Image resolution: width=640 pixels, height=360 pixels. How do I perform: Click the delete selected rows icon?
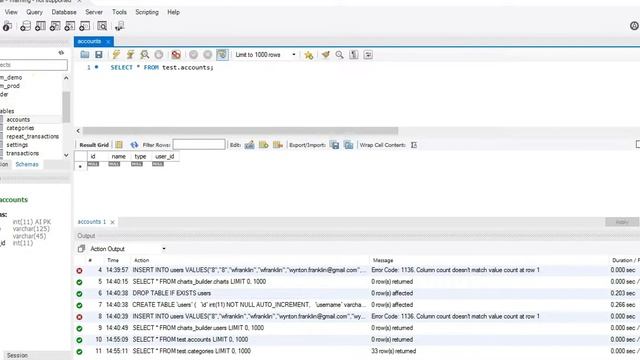(278, 144)
